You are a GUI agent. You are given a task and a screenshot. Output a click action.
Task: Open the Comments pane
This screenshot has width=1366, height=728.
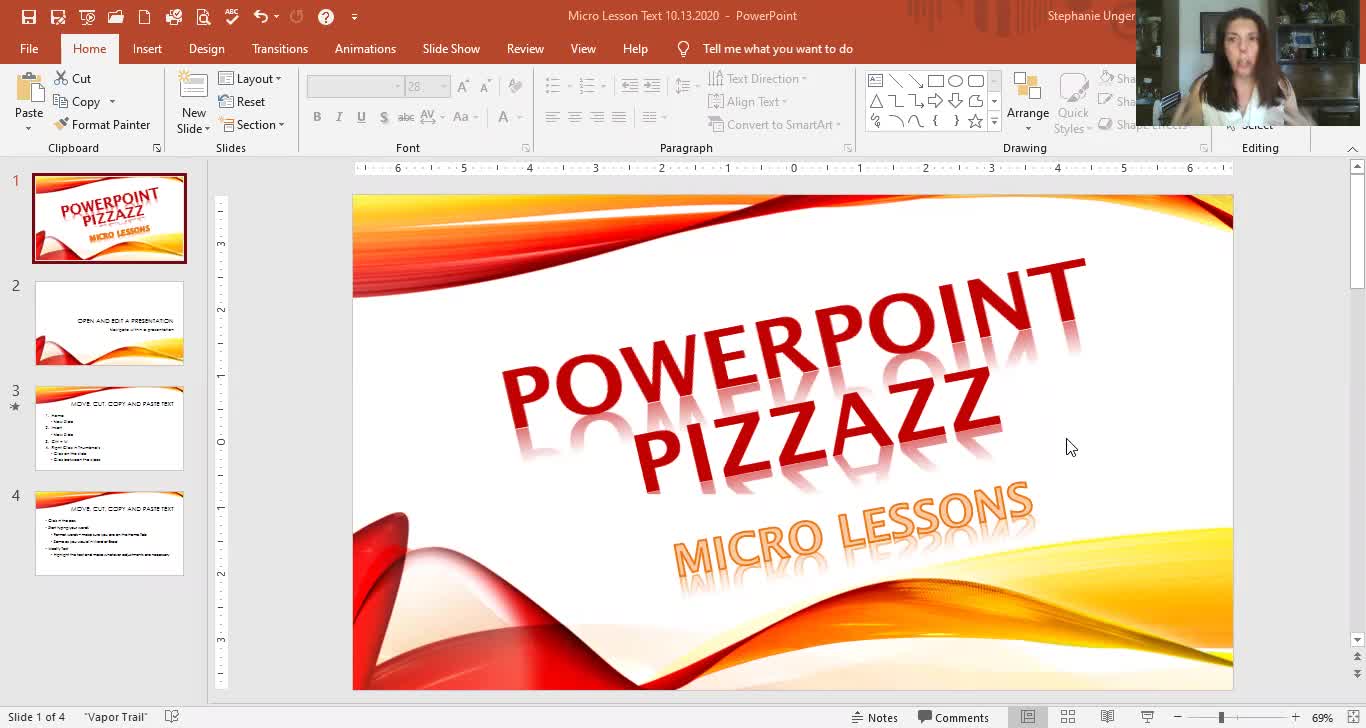point(953,717)
